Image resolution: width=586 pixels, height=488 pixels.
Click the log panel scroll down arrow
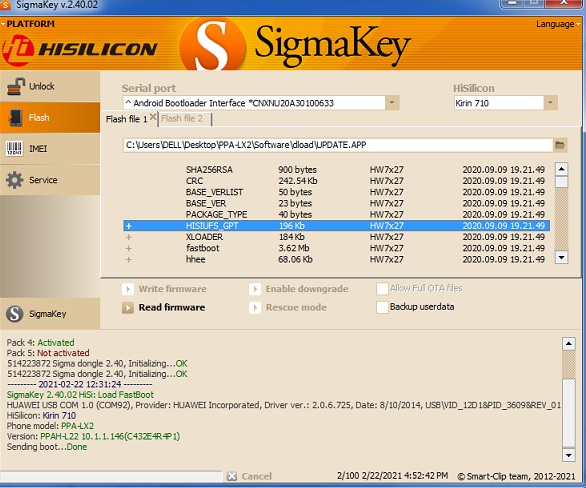coord(568,455)
